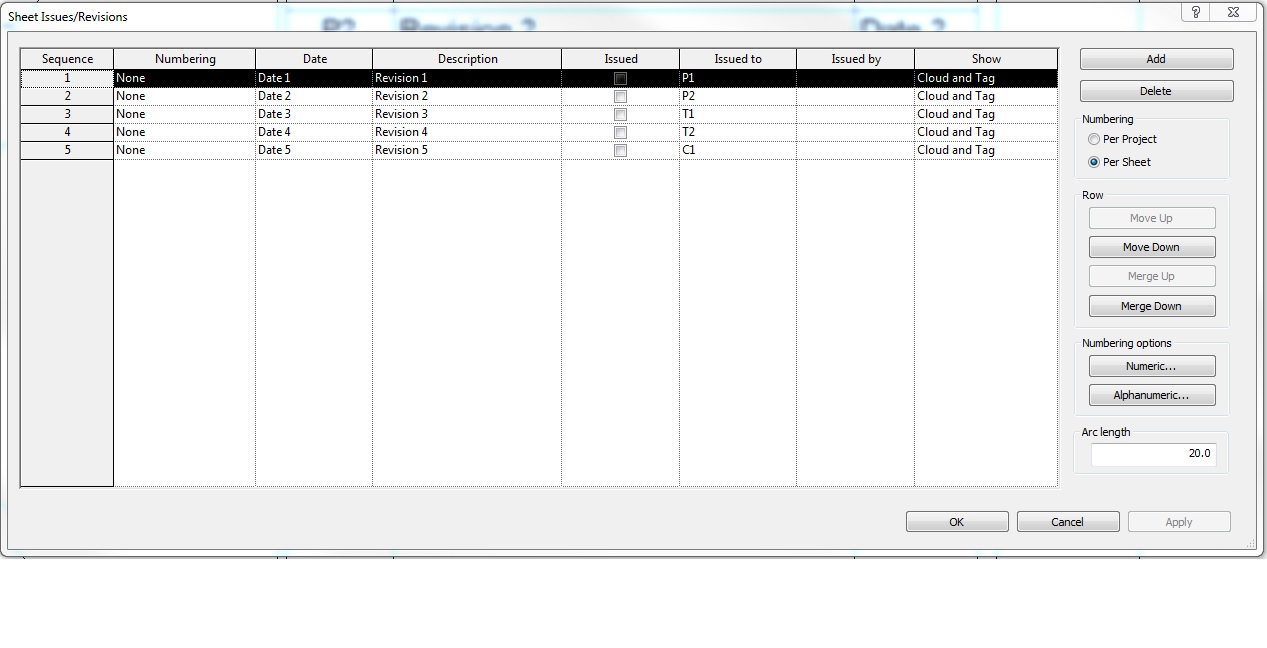Open the Alphanumeric numbering options

click(x=1151, y=395)
